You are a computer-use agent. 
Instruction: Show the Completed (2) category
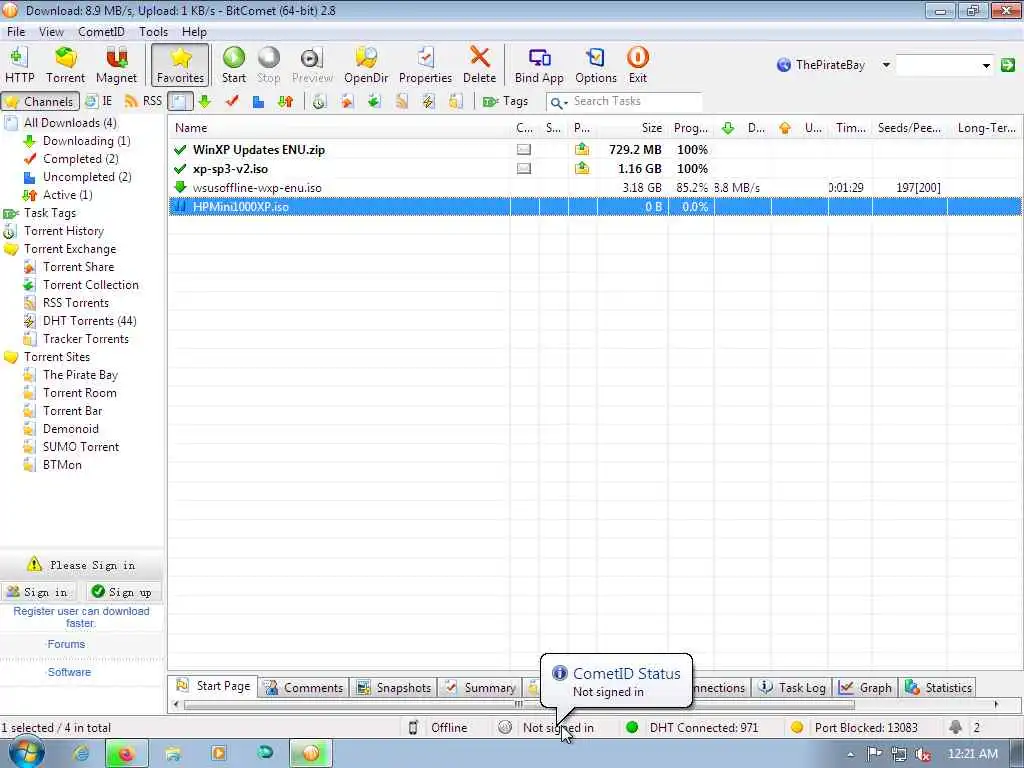80,159
